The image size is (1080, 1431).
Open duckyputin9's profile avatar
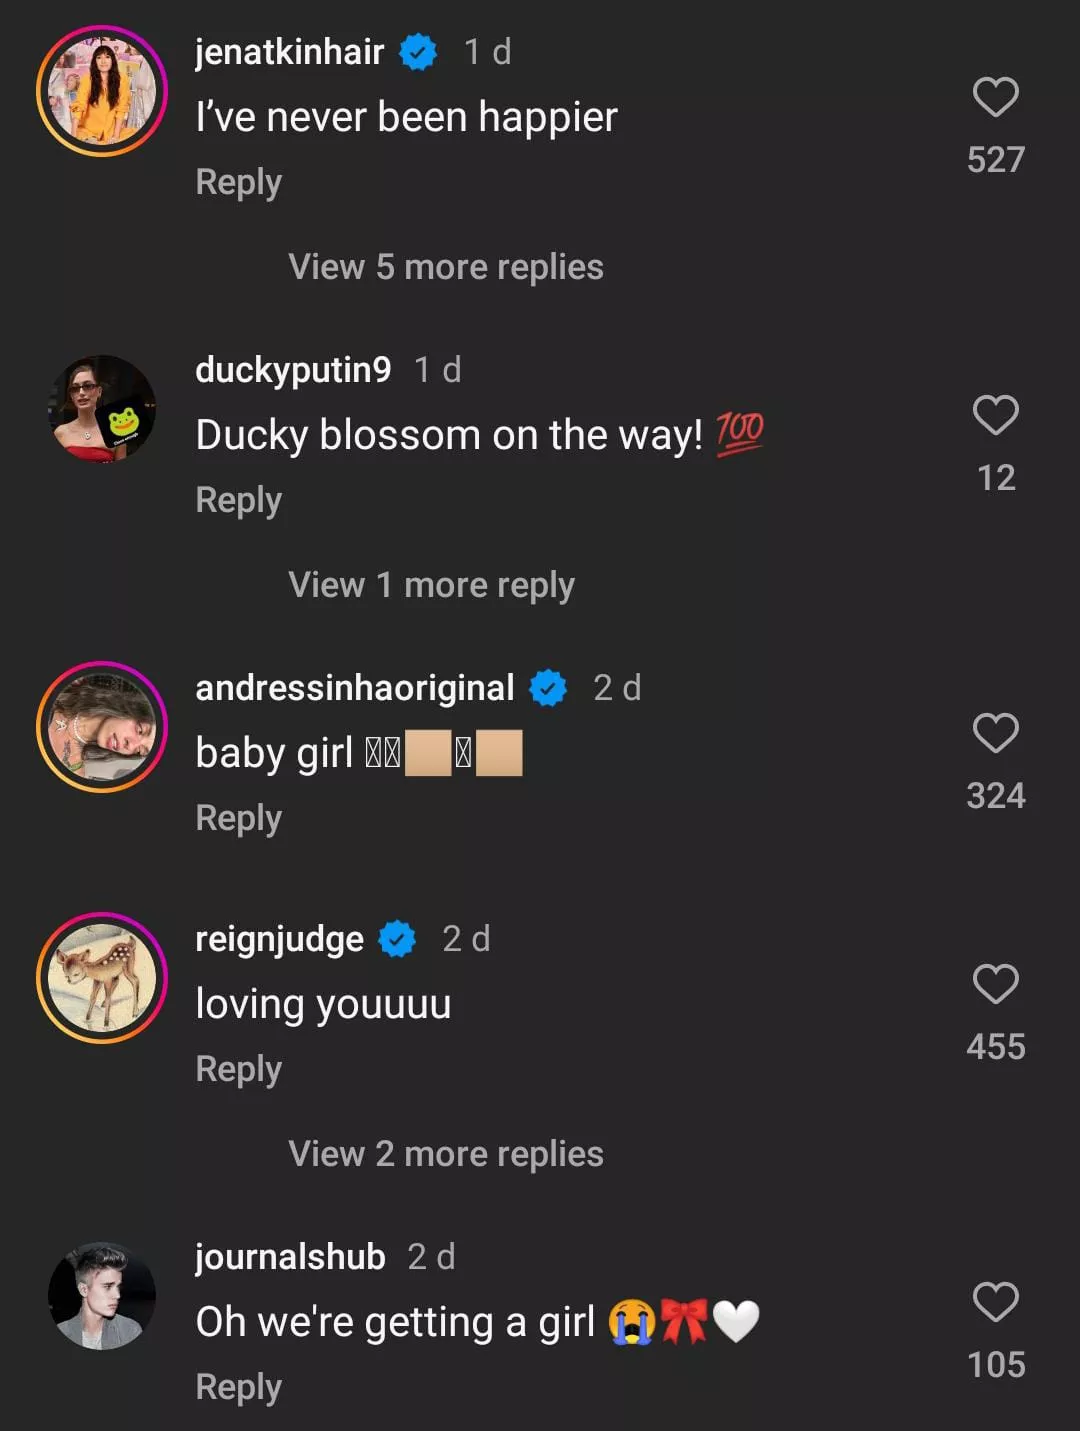pos(102,409)
